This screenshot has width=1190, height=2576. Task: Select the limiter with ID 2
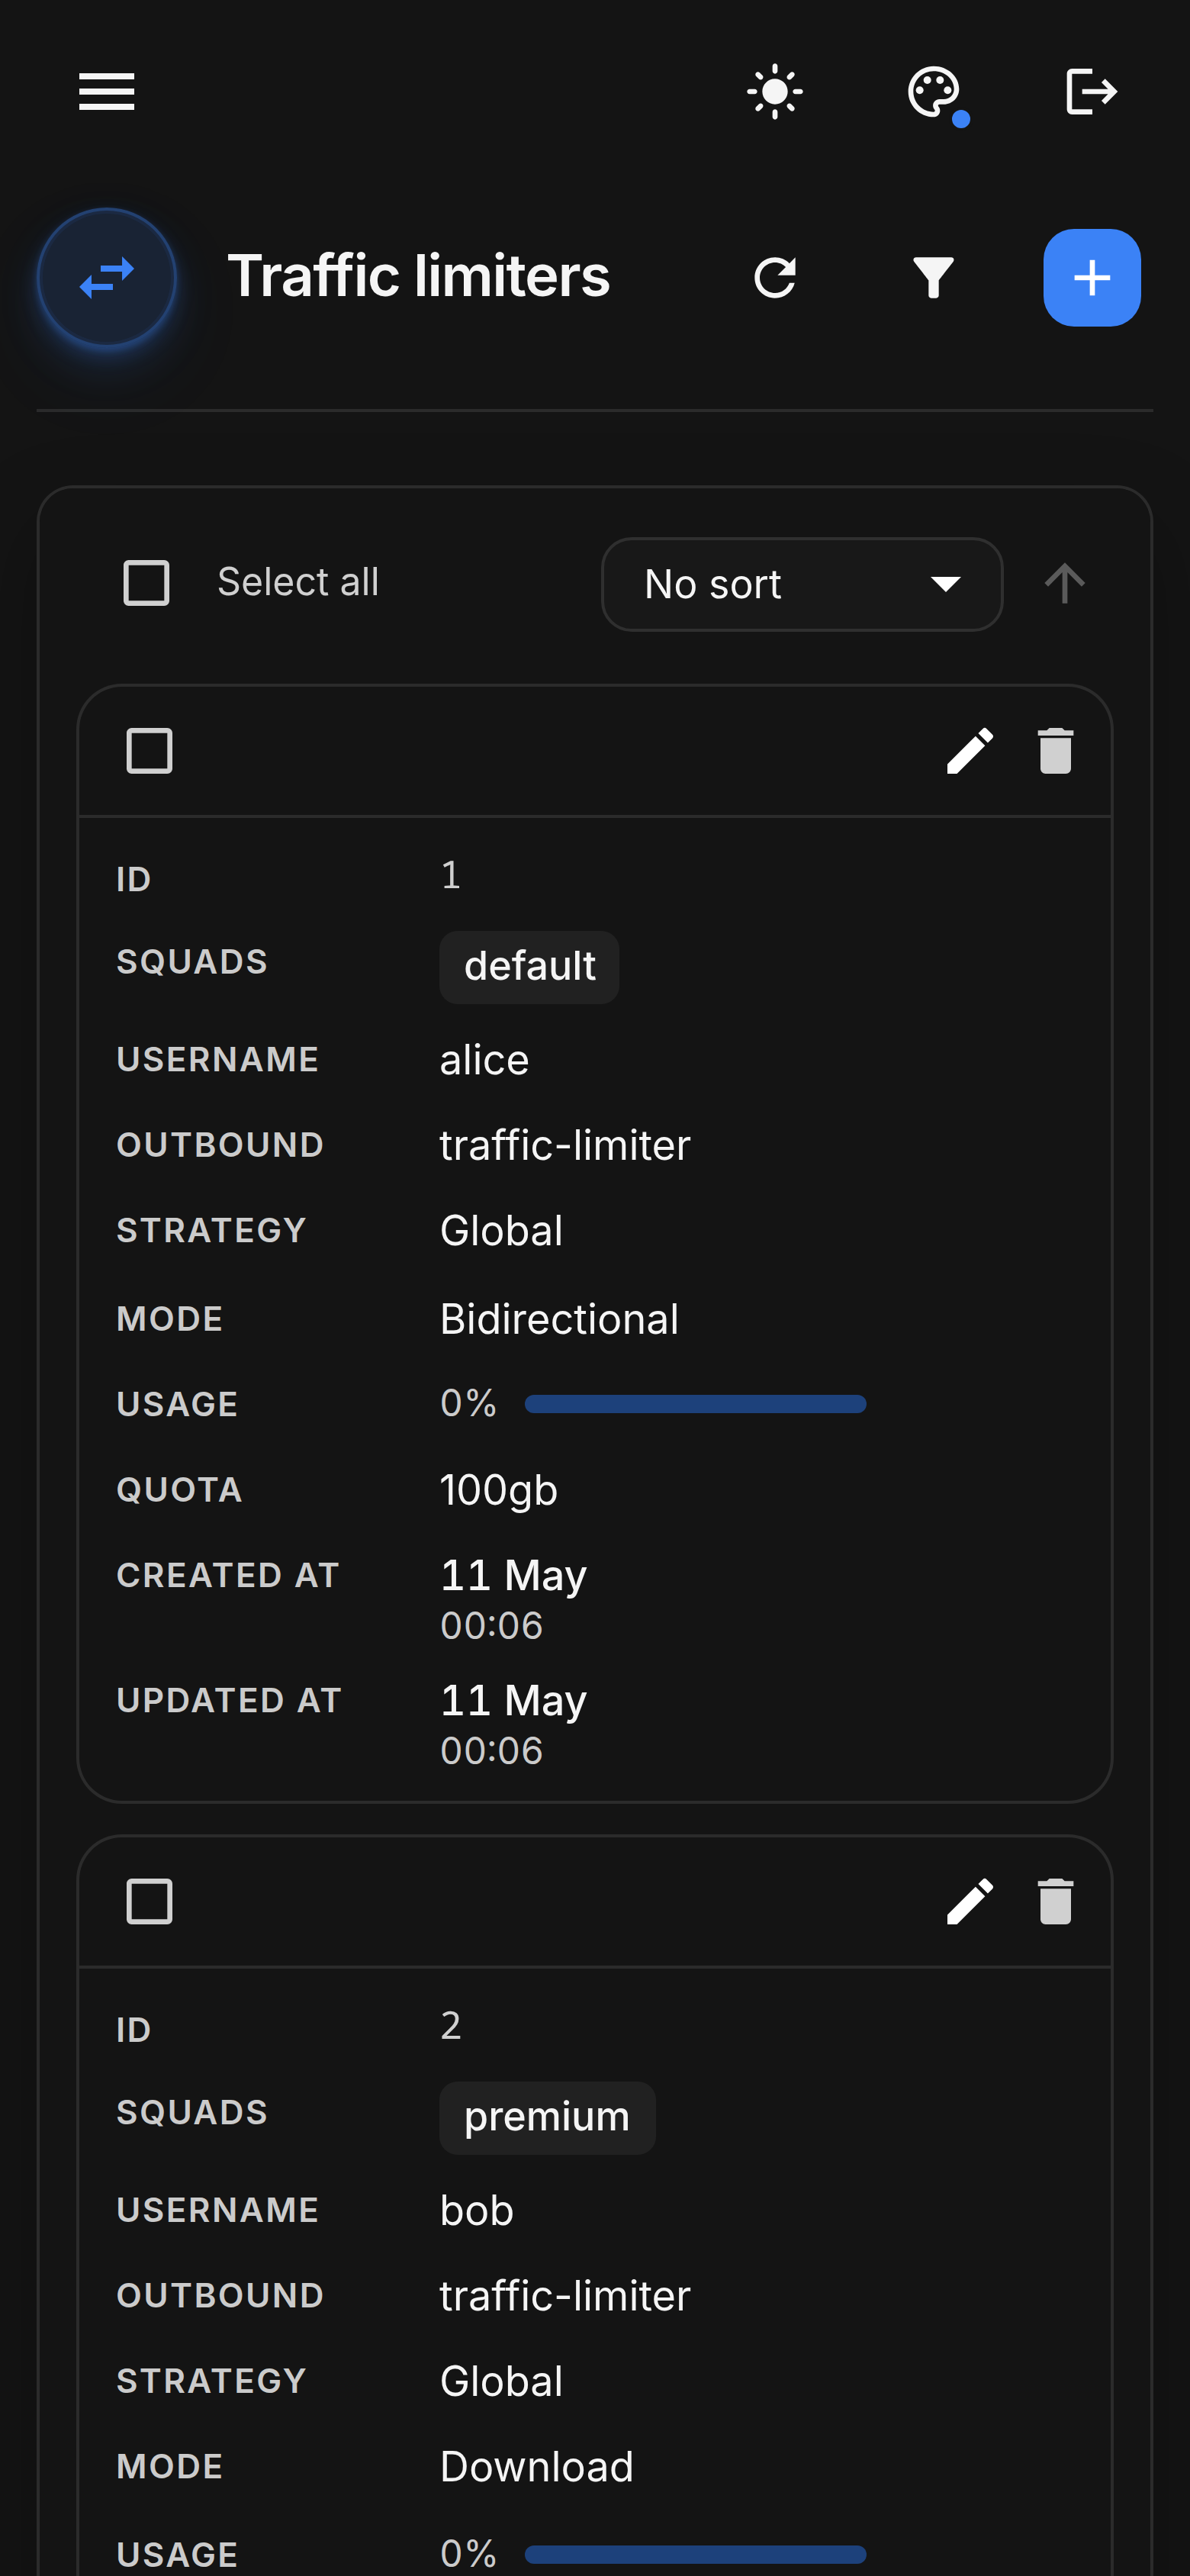pos(149,1901)
